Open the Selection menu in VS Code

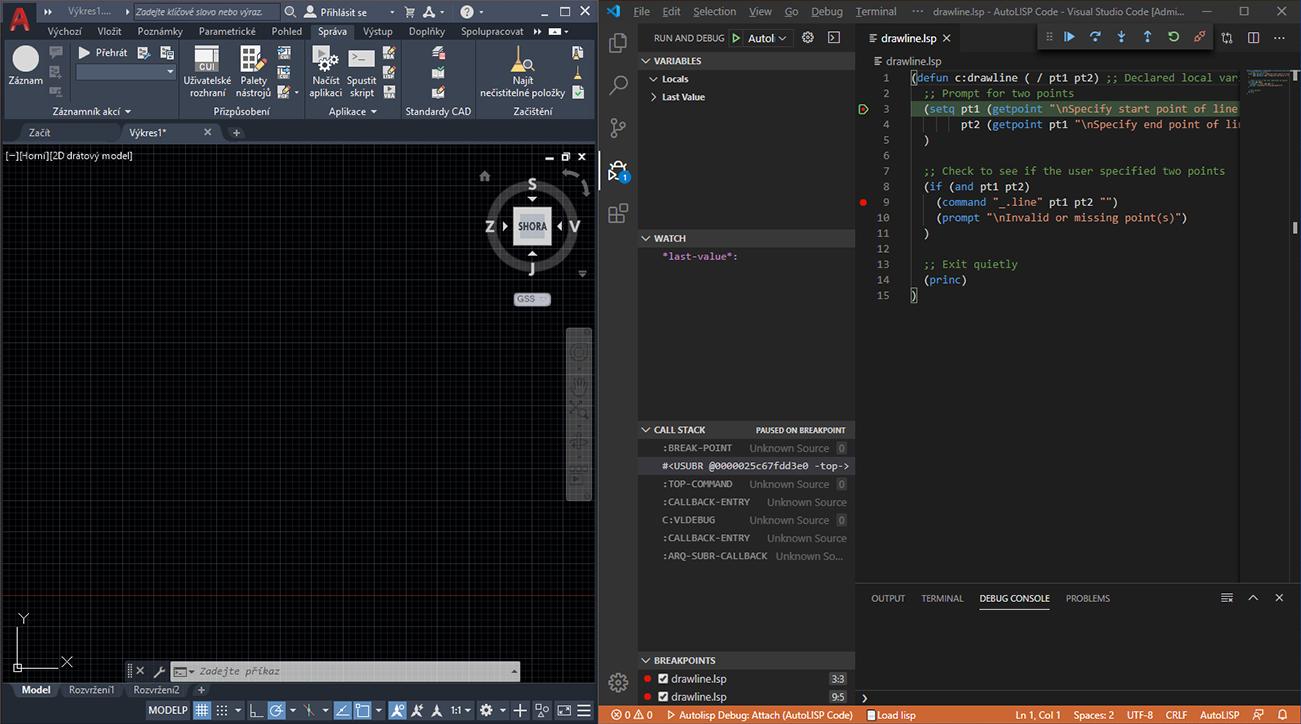[x=714, y=12]
